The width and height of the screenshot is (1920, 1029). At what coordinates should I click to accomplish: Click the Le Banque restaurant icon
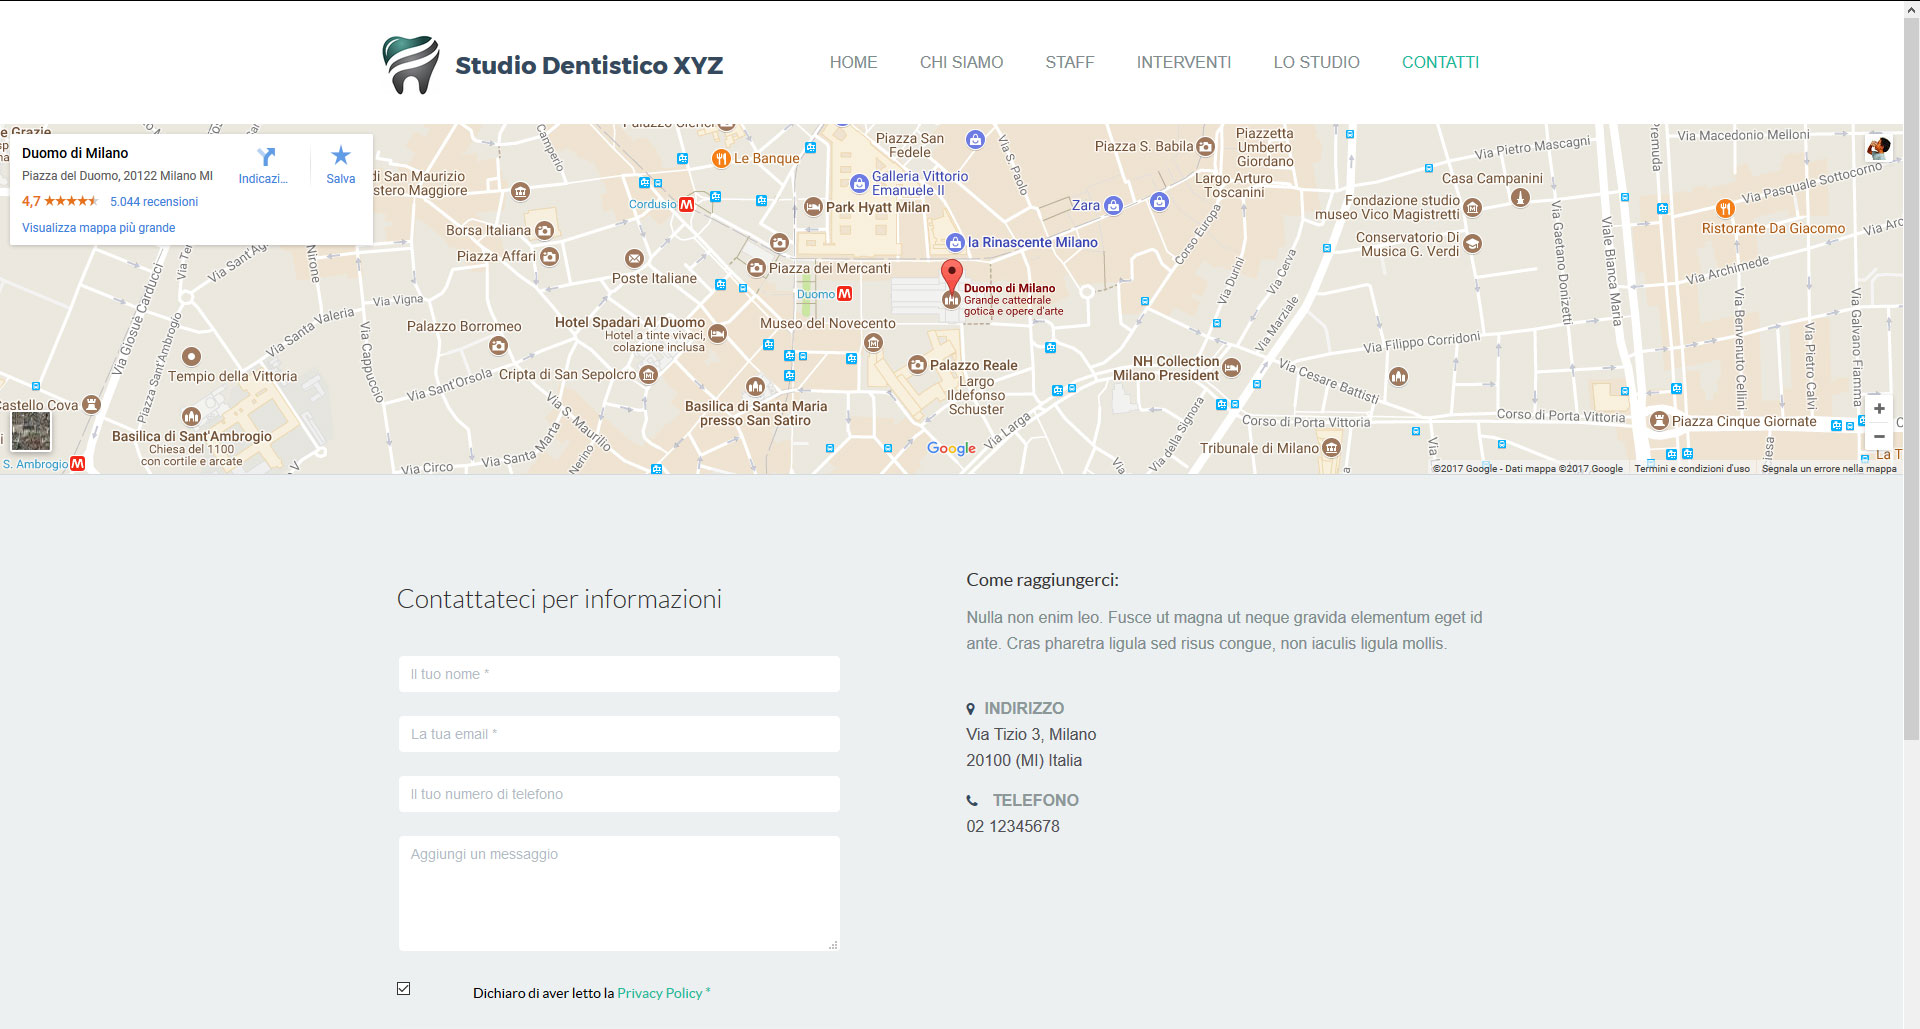[x=720, y=158]
